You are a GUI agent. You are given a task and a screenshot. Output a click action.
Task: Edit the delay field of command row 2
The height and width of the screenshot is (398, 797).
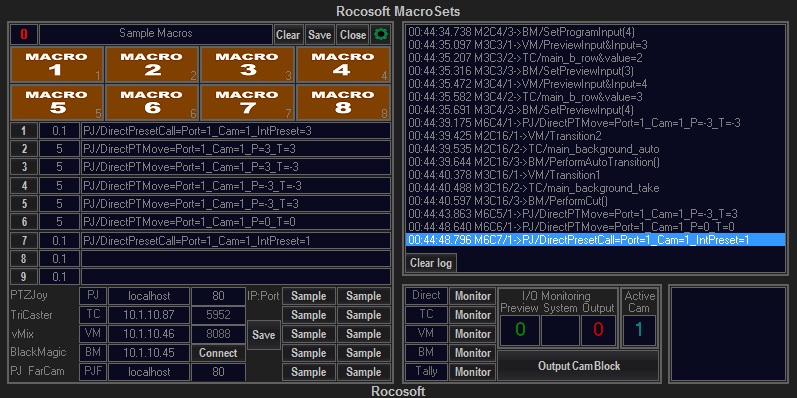point(59,149)
